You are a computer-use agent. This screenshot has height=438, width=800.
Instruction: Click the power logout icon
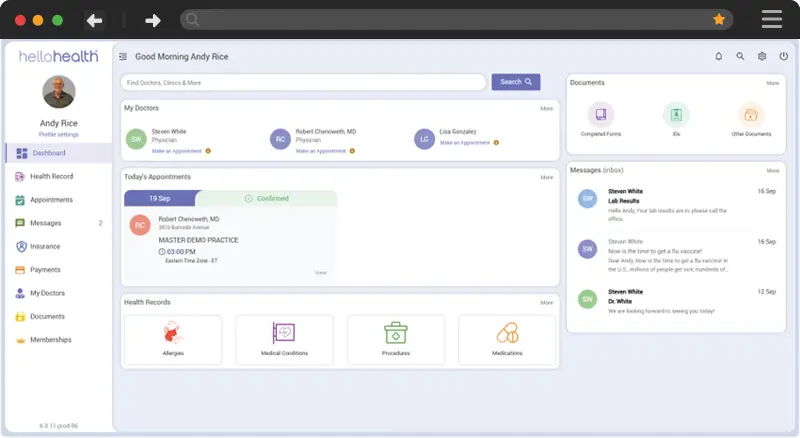[784, 57]
